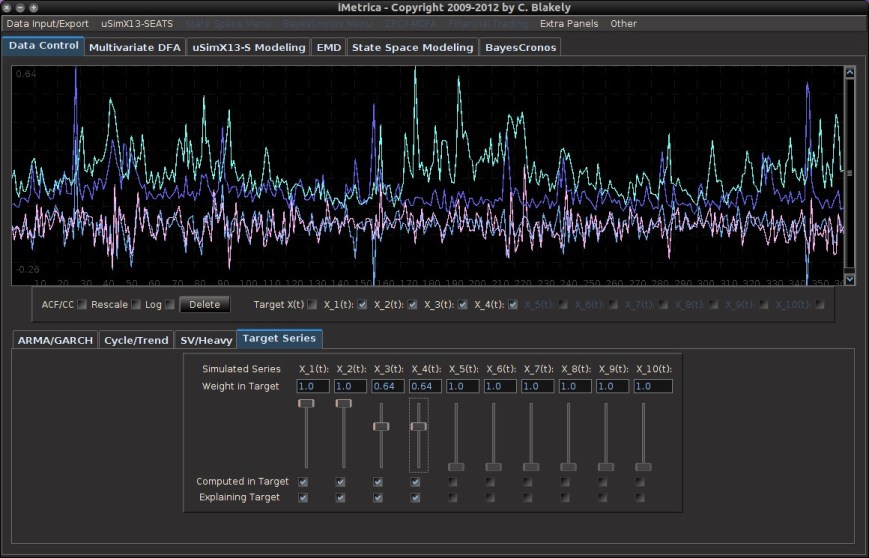Viewport: 869px width, 558px height.
Task: Click the plot scrollbar down arrow
Action: (850, 280)
